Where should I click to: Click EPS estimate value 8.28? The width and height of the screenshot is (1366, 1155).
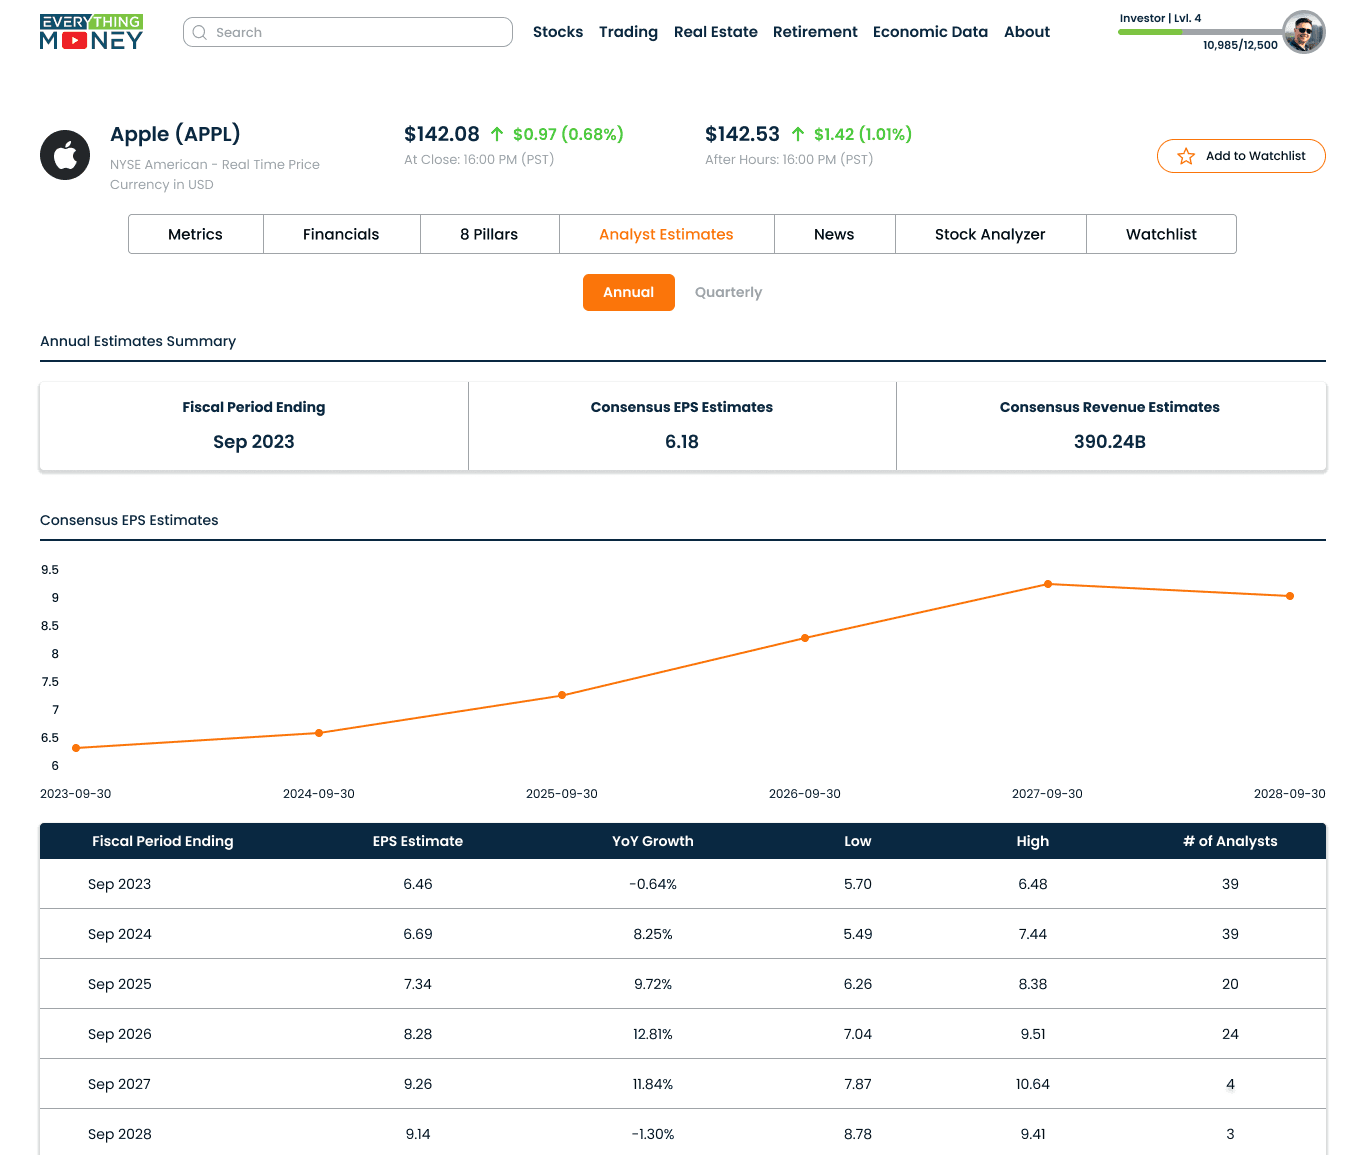[418, 1034]
